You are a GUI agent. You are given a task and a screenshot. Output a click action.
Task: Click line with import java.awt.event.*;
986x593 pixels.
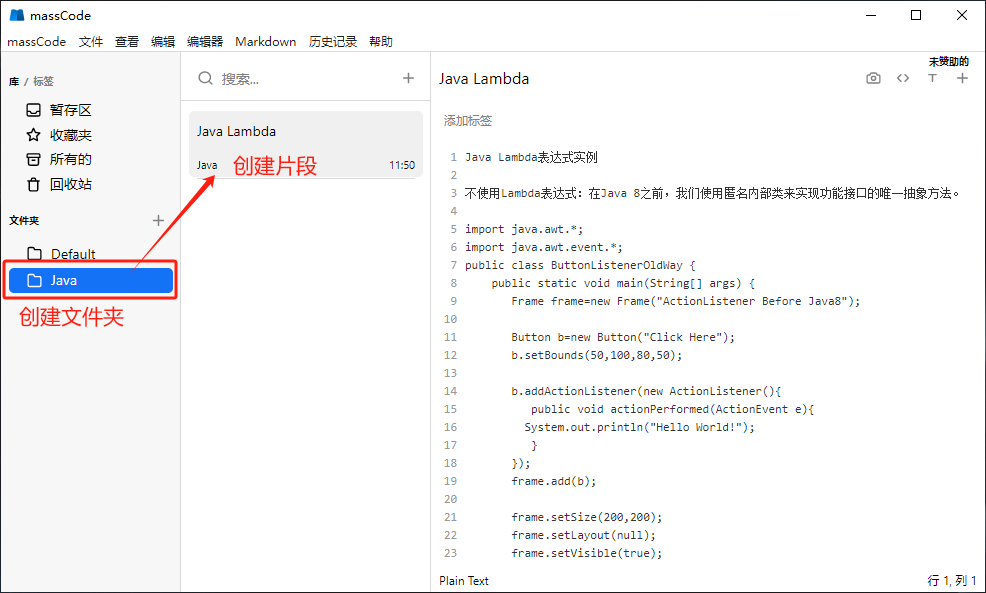544,247
